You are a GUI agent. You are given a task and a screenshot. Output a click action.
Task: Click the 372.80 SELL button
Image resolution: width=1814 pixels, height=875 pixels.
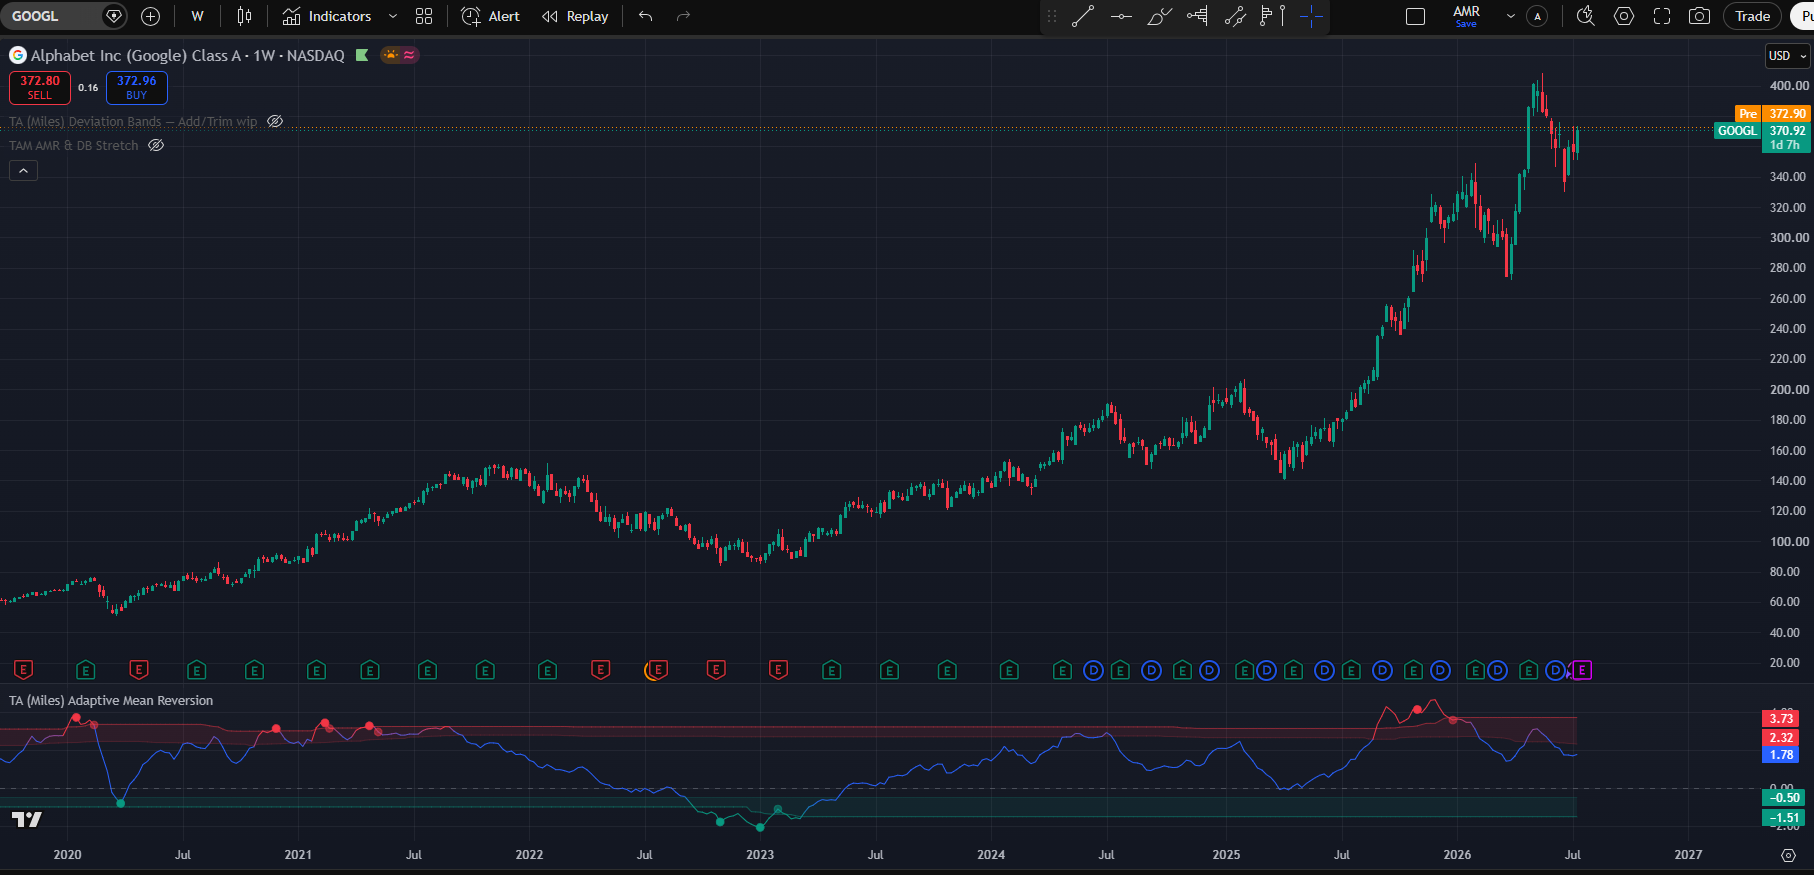(x=40, y=88)
